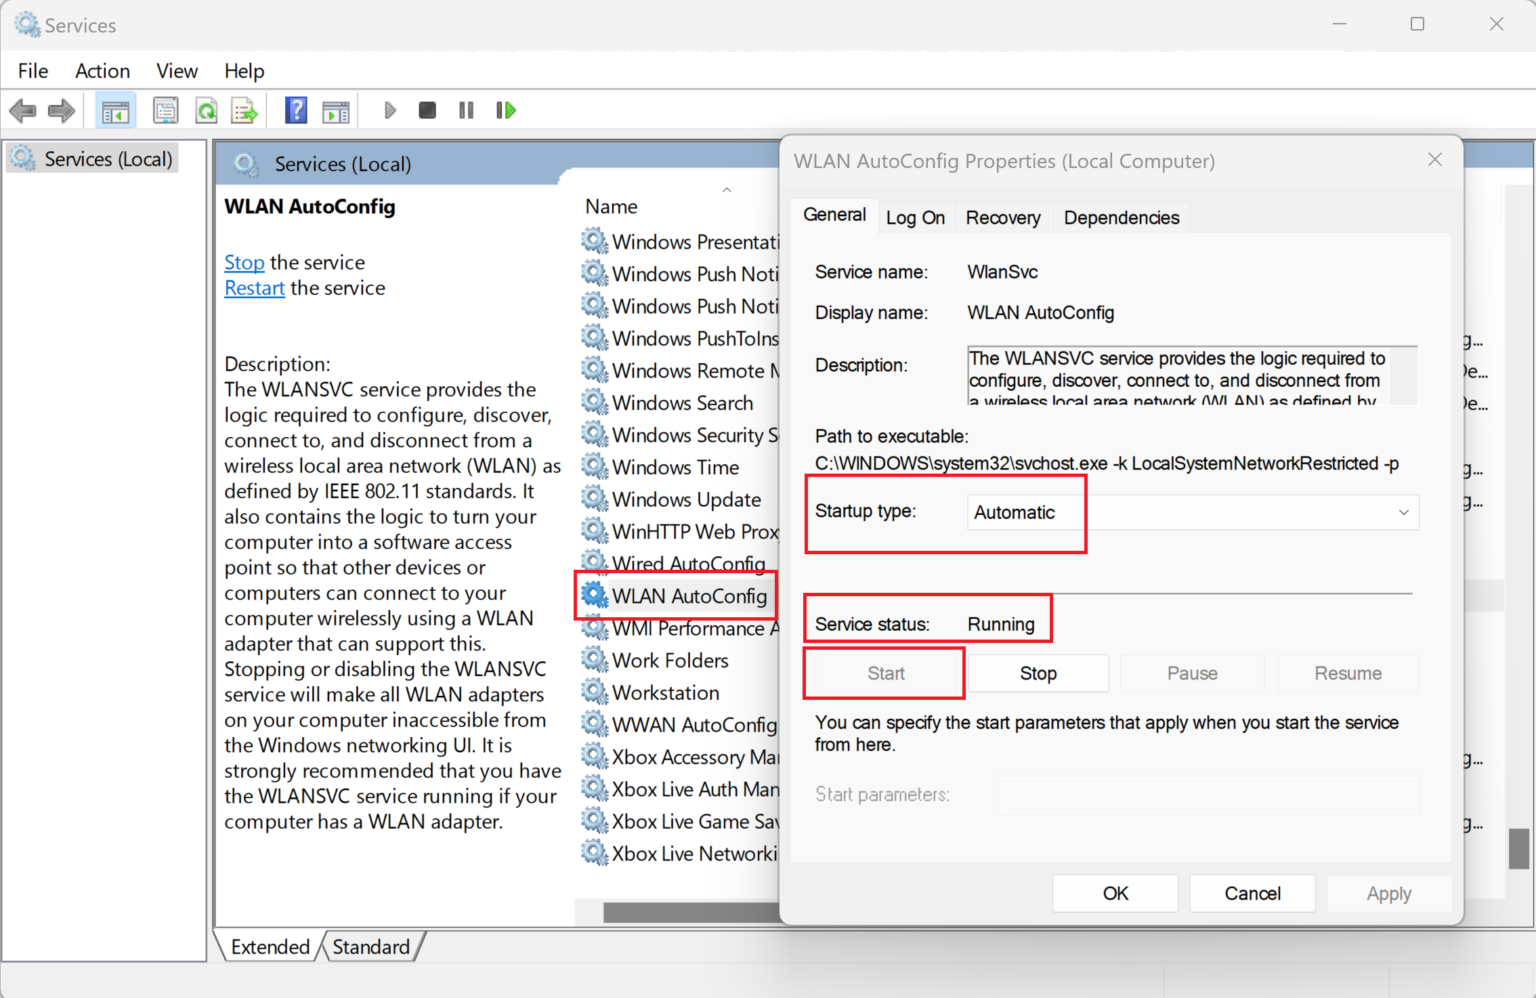1536x998 pixels.
Task: Click the Restart Service toolbar icon
Action: 506,110
